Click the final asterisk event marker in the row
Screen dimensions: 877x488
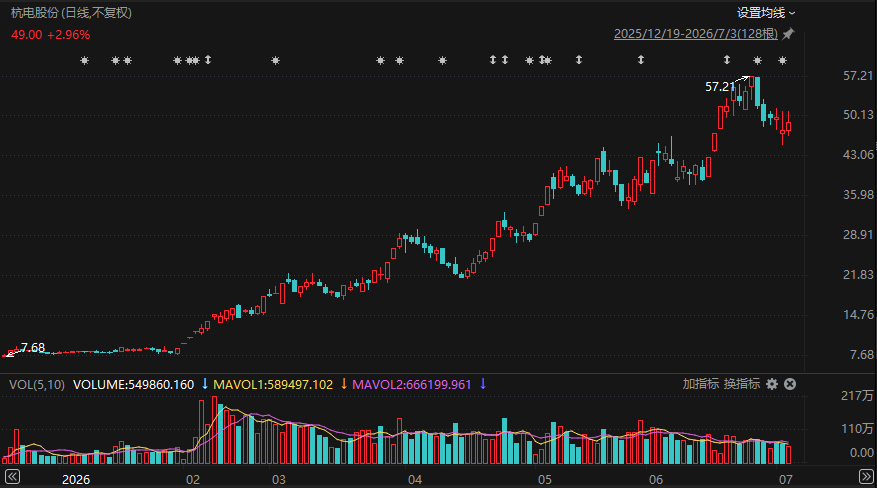pos(782,60)
